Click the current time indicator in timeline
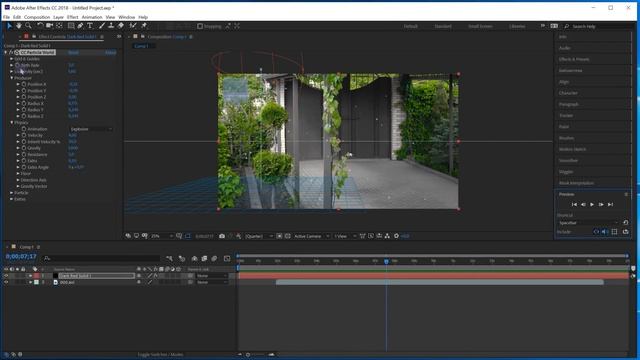The image size is (640, 360). pyautogui.click(x=386, y=261)
